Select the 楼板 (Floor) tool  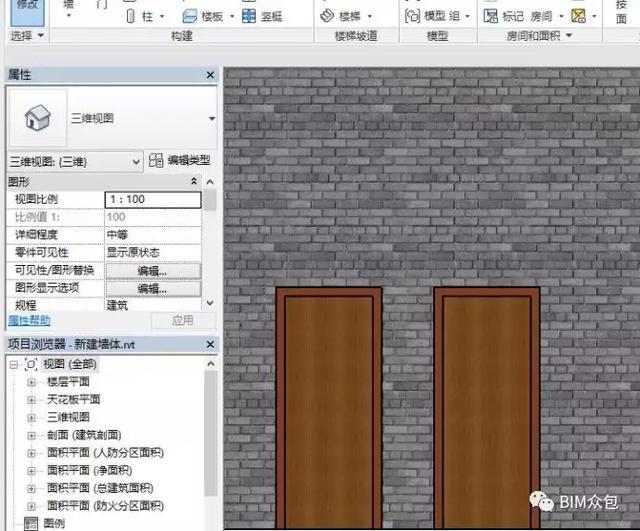(203, 17)
